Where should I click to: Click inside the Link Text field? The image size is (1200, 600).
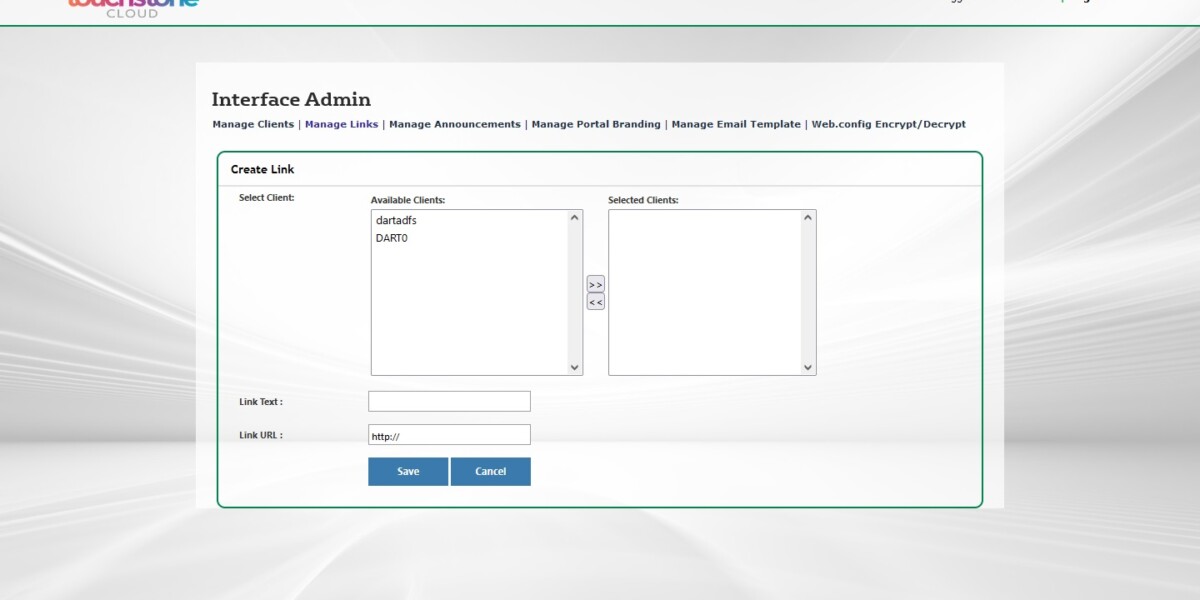point(448,401)
